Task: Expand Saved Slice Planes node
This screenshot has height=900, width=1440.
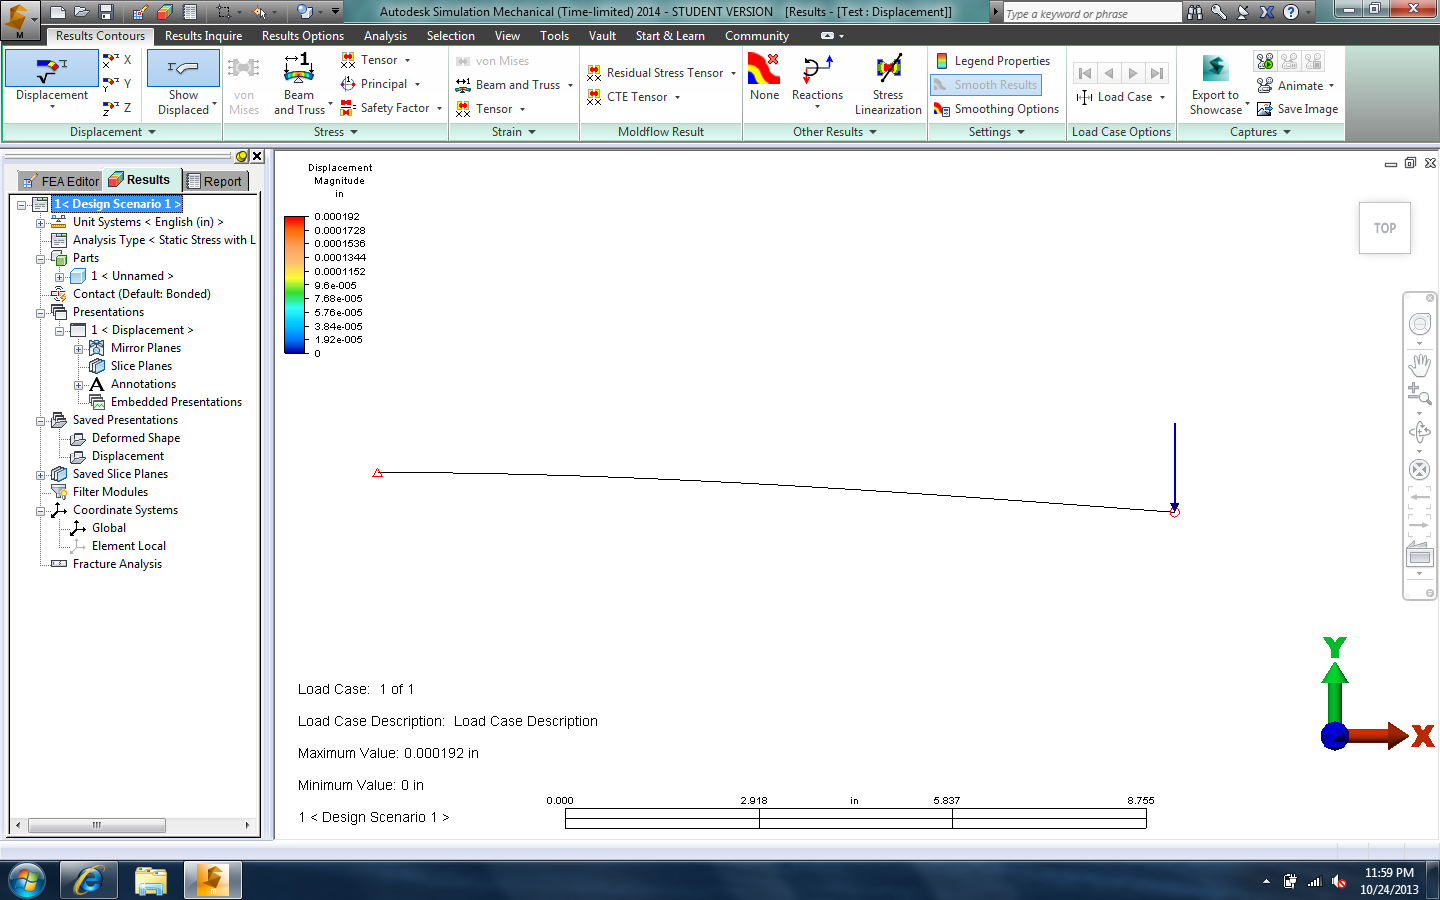Action: tap(41, 474)
